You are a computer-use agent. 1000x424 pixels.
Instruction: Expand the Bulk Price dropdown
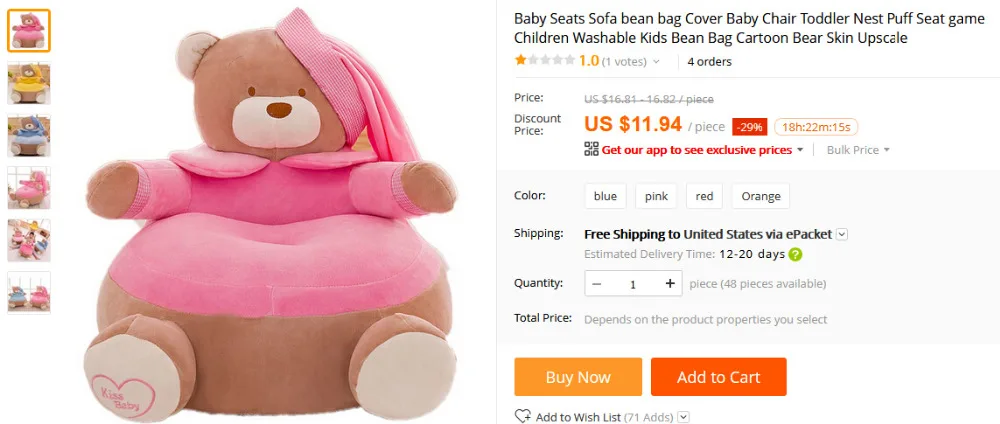point(858,150)
